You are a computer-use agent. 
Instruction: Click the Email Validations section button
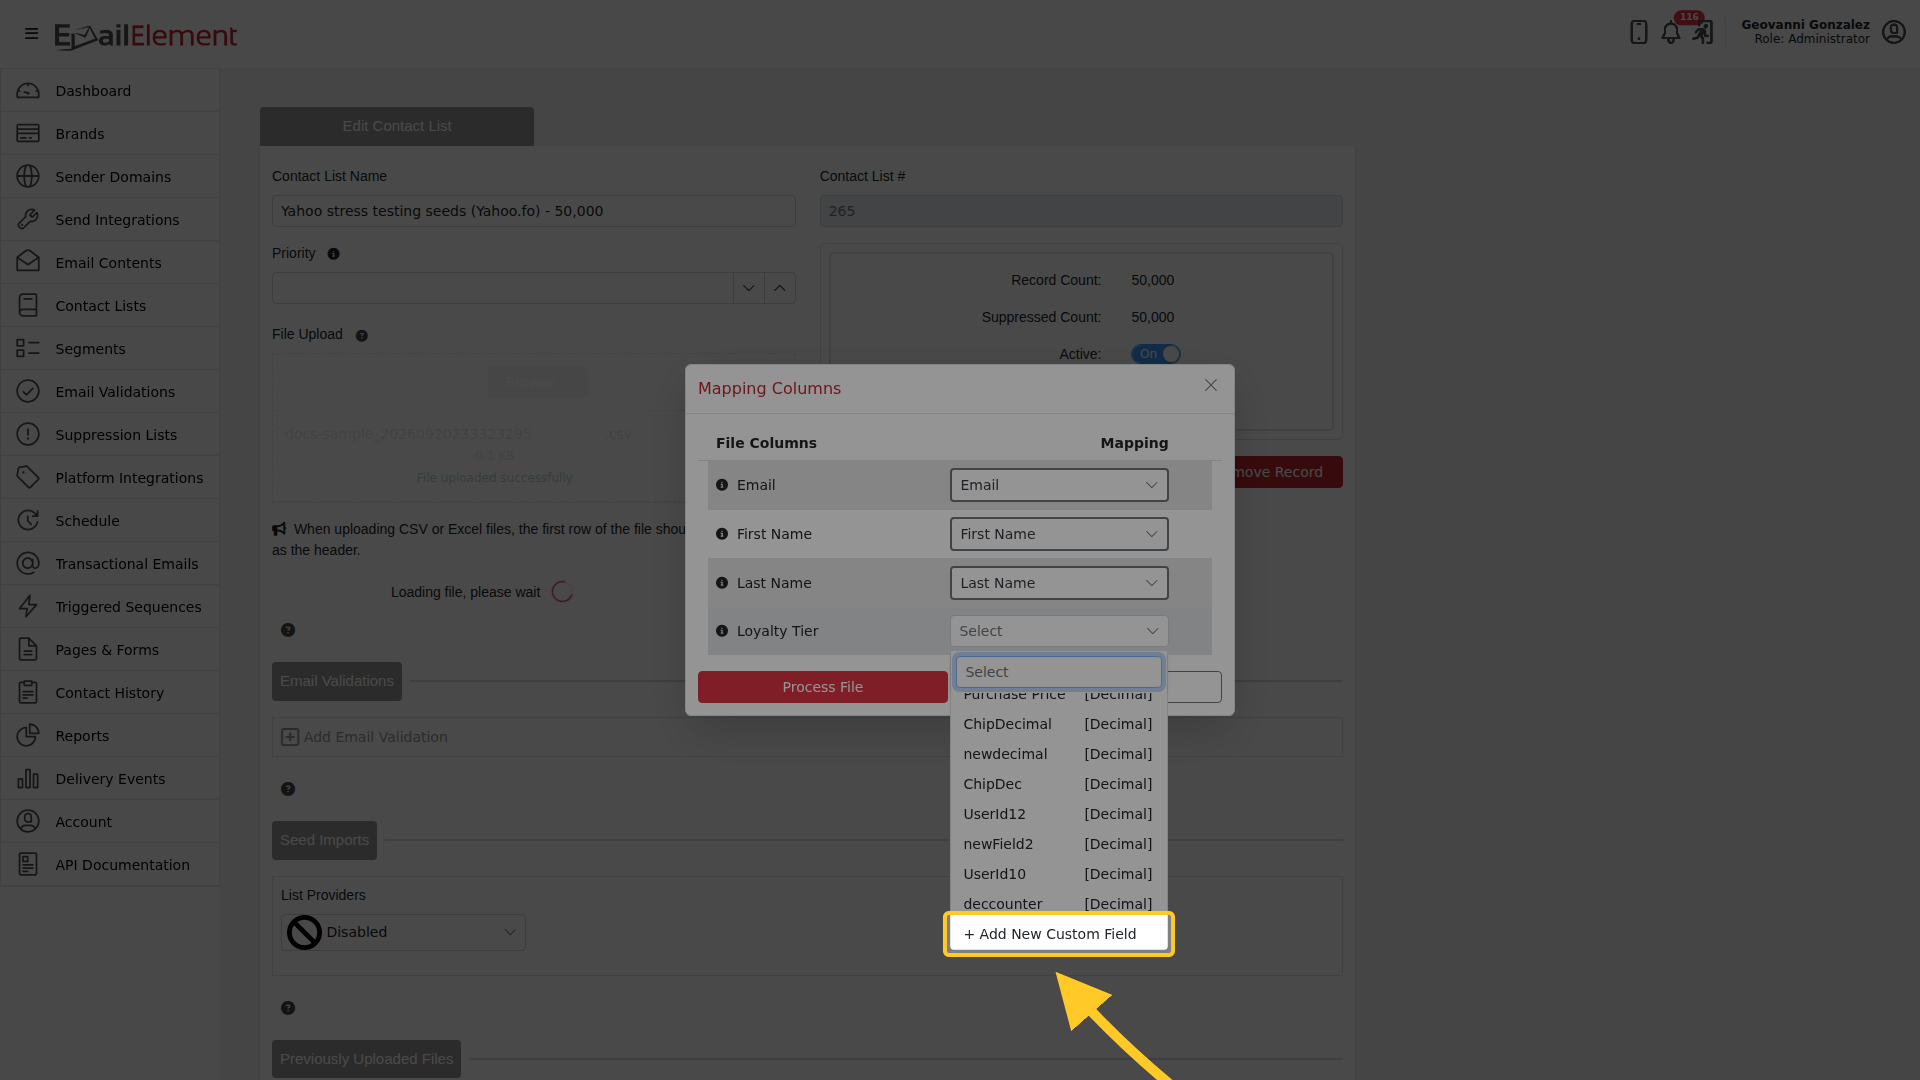pyautogui.click(x=337, y=681)
